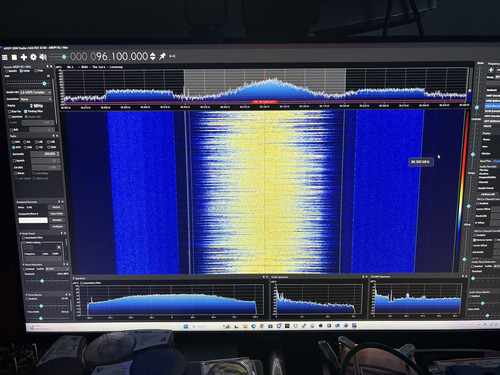Click the Record button in Baseband Recorder

coord(56,207)
